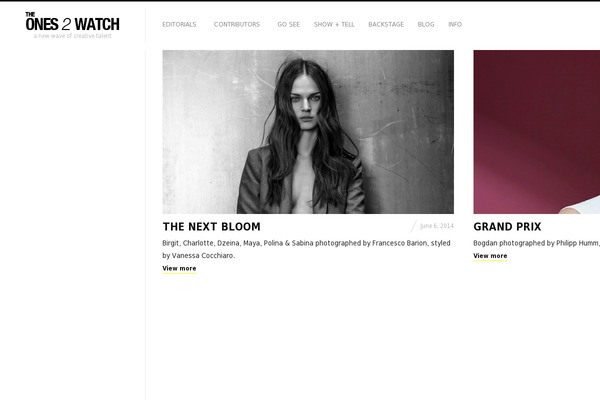This screenshot has width=600, height=400.
Task: Open the Grand Prix burgundy image
Action: (536, 132)
